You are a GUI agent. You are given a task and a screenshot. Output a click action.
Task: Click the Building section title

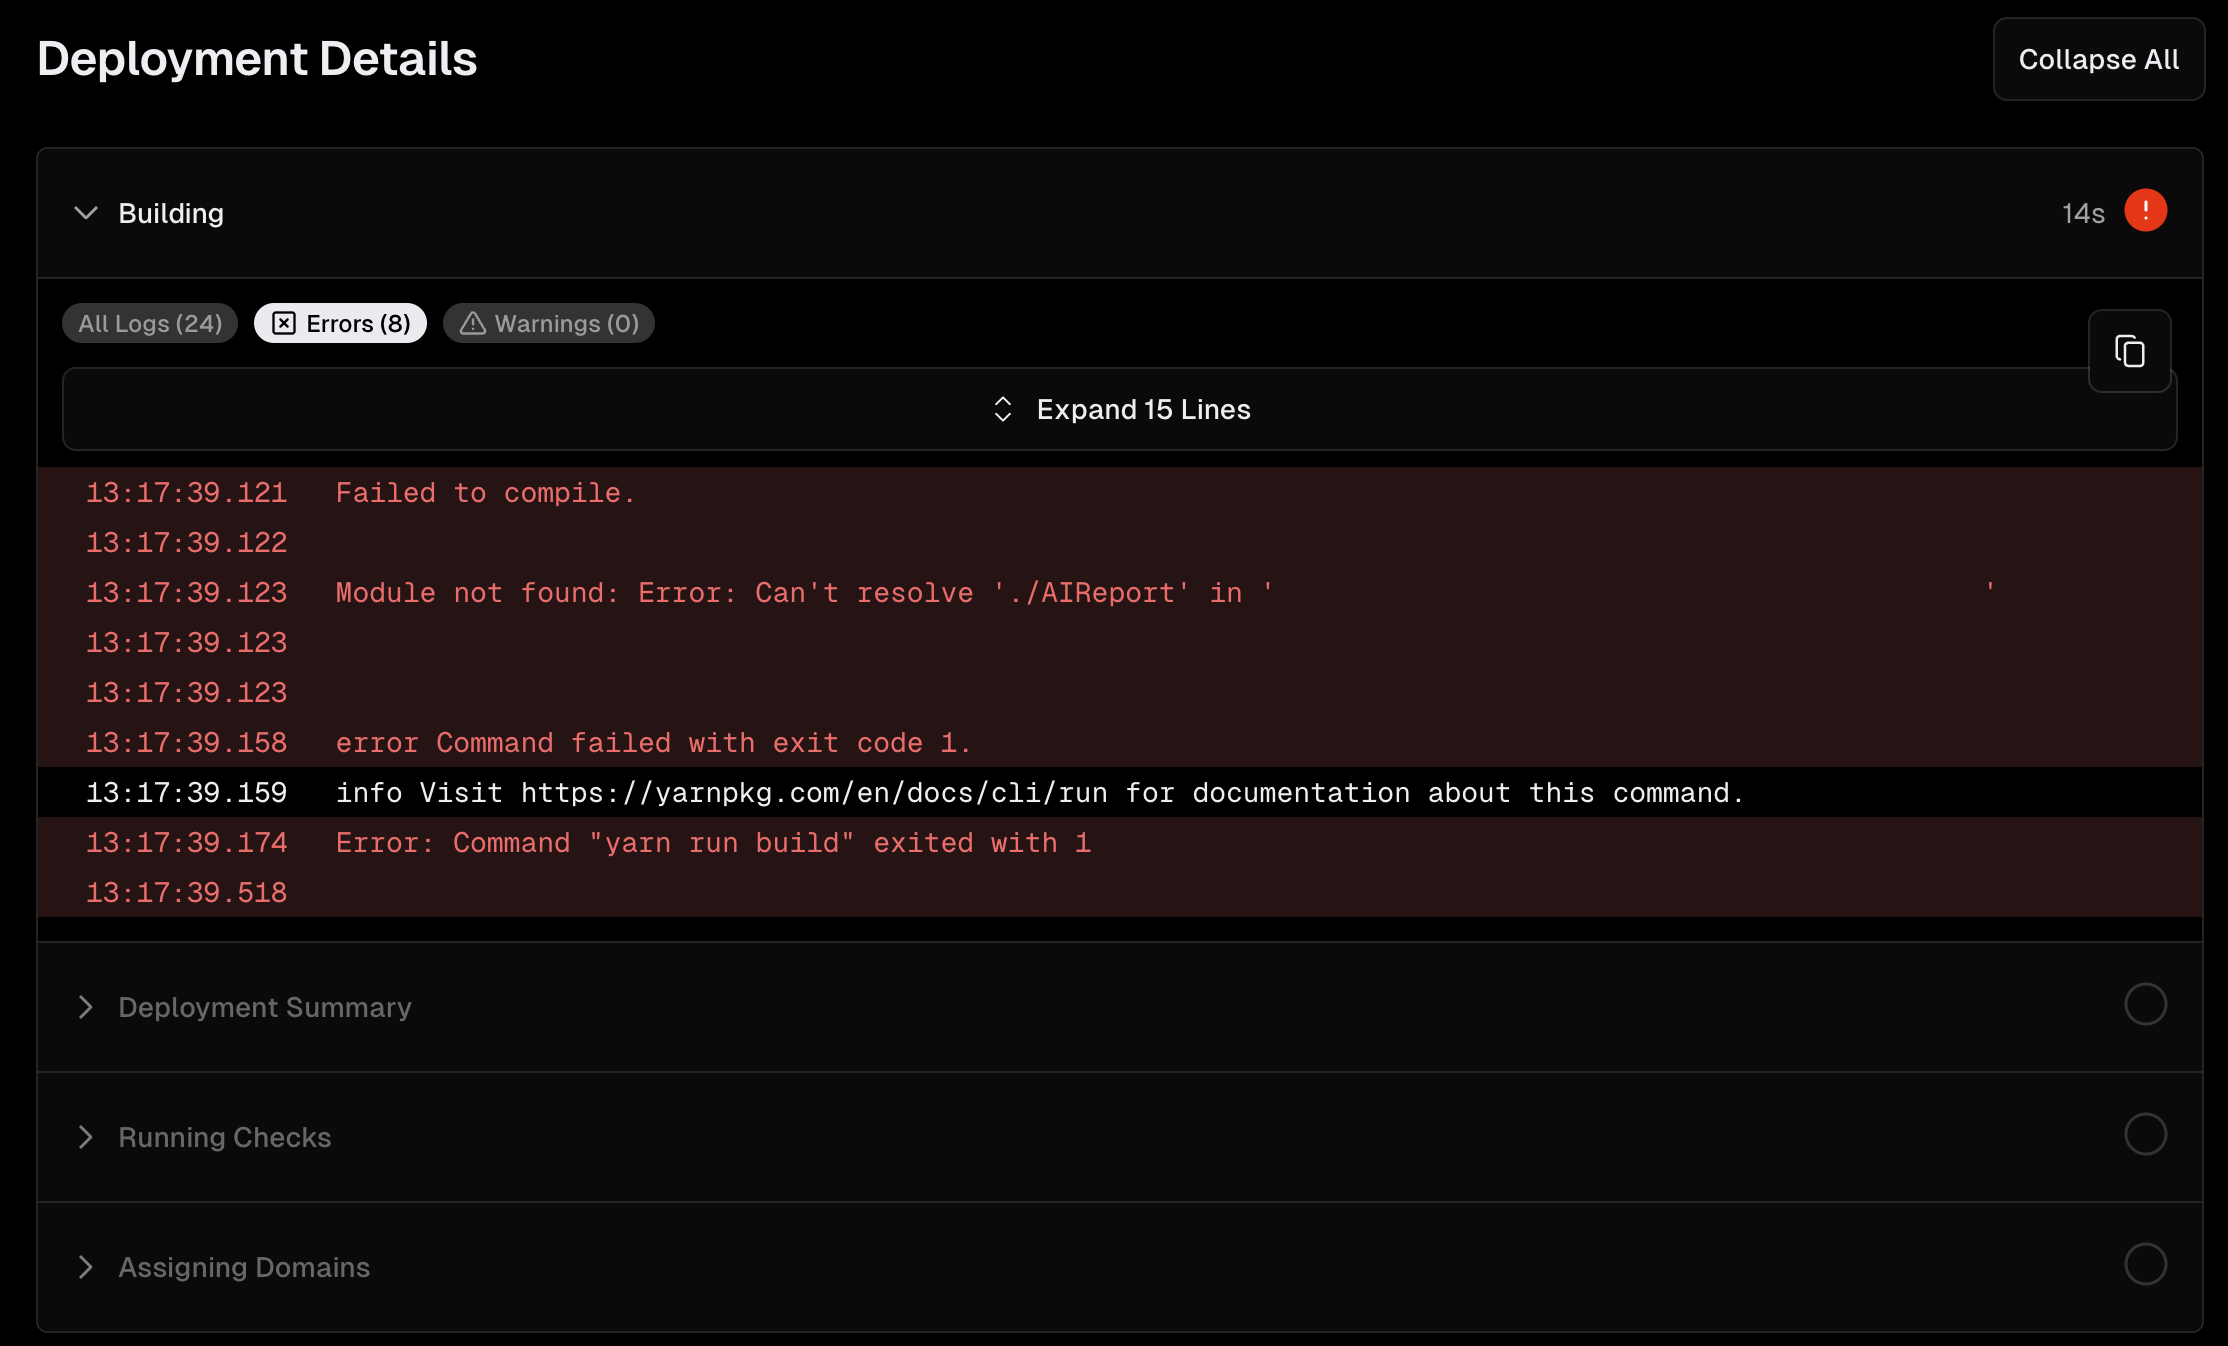tap(171, 213)
